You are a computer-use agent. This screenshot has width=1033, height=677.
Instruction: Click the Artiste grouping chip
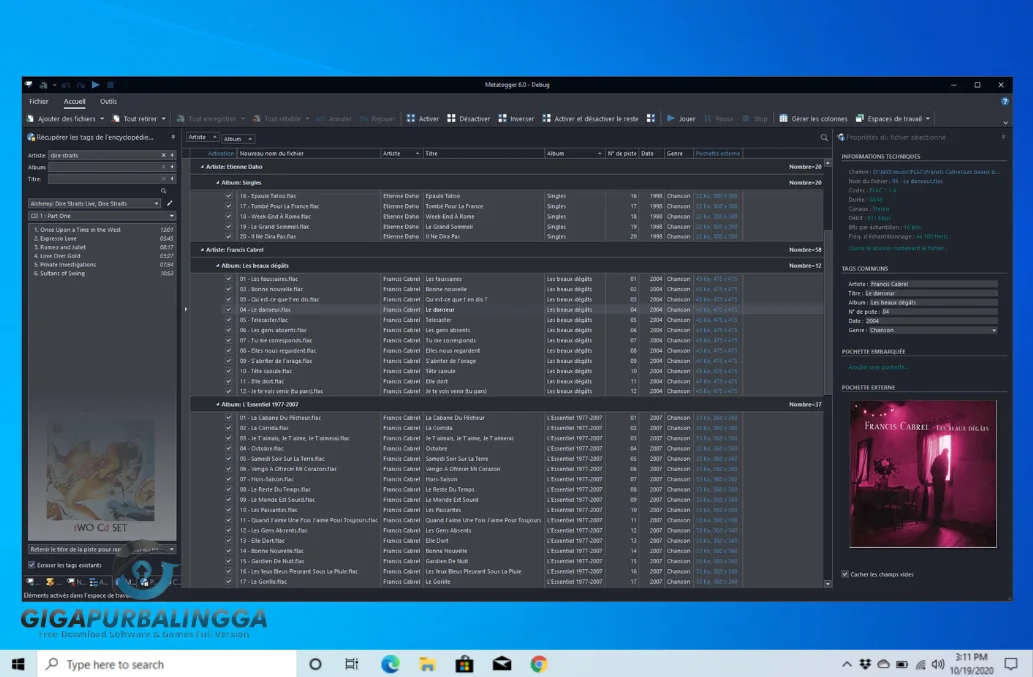pos(202,137)
